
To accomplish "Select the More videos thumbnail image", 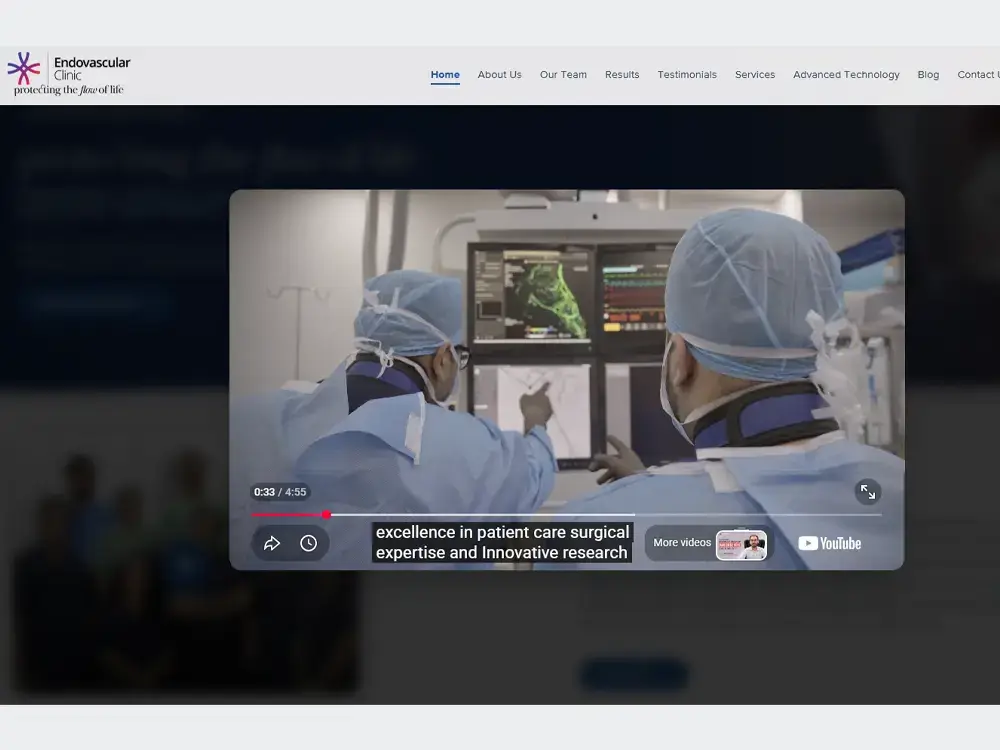I will pyautogui.click(x=741, y=545).
